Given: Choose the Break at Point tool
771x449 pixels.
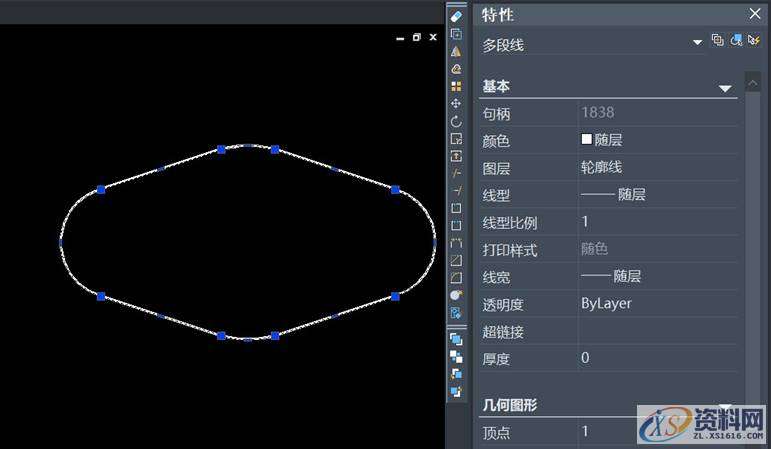Looking at the screenshot, I should click(x=456, y=208).
